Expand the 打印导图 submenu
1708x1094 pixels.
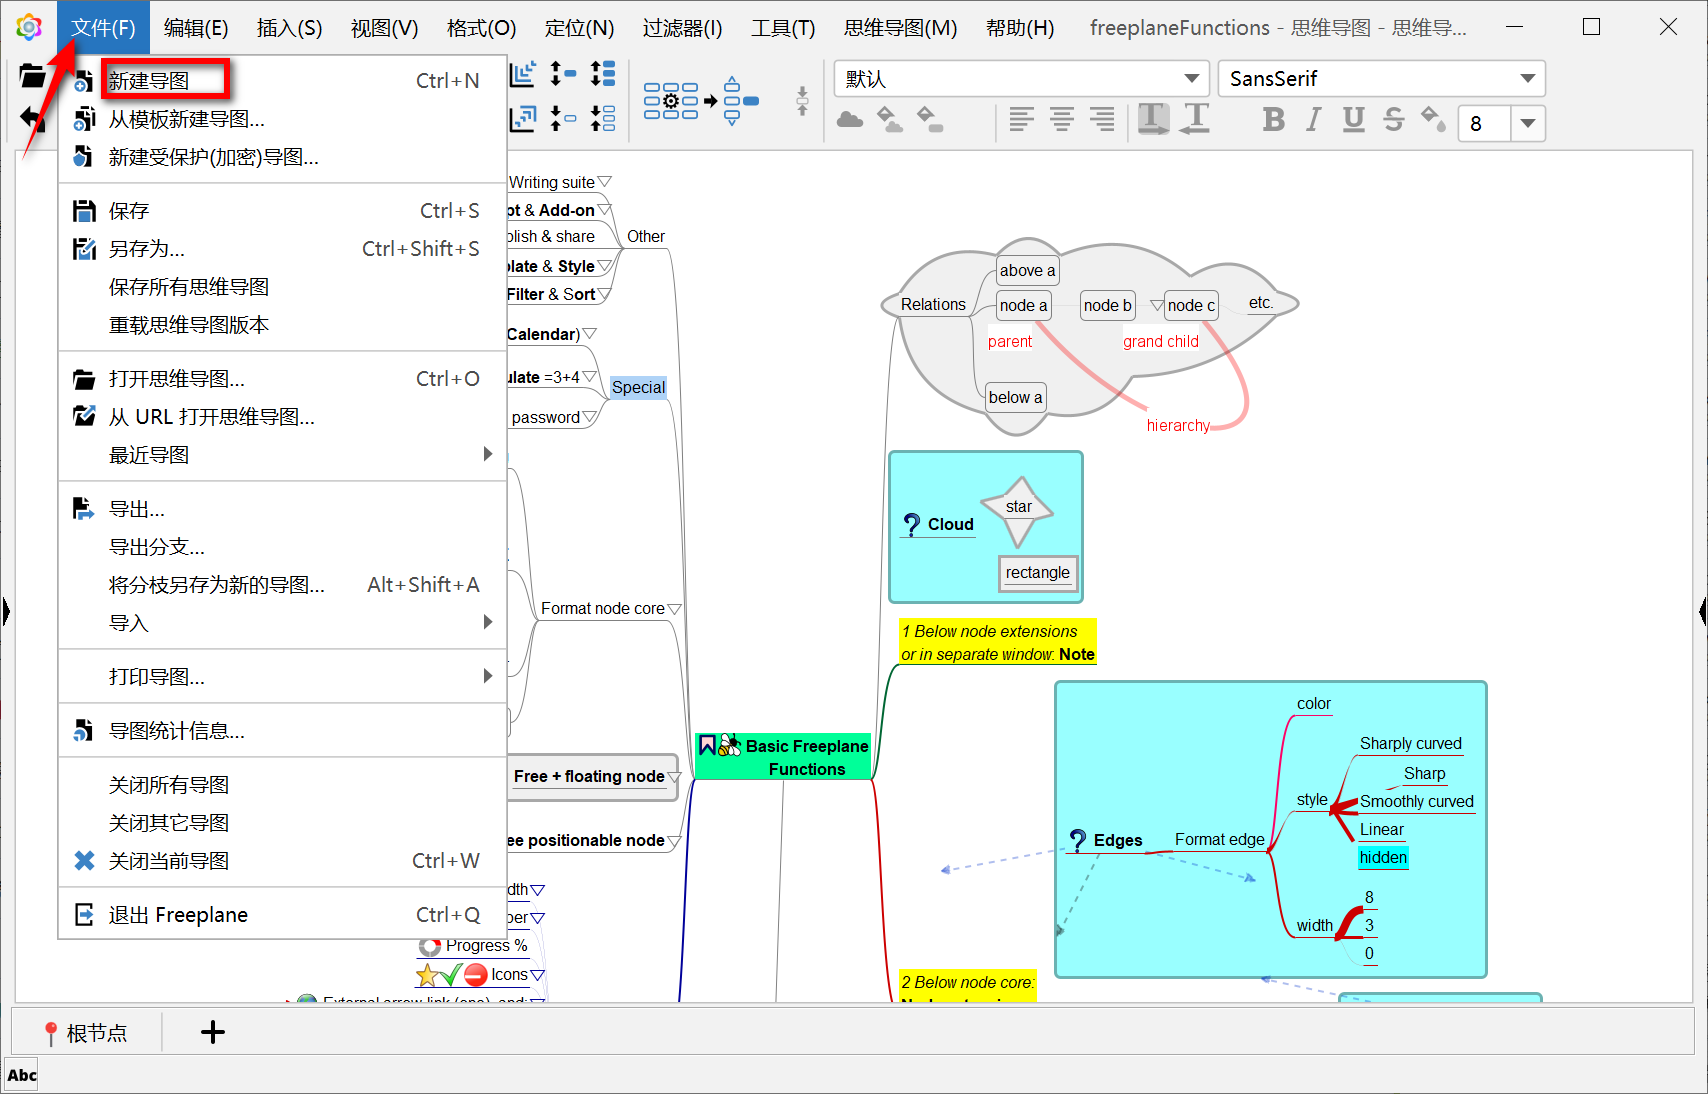(x=283, y=677)
